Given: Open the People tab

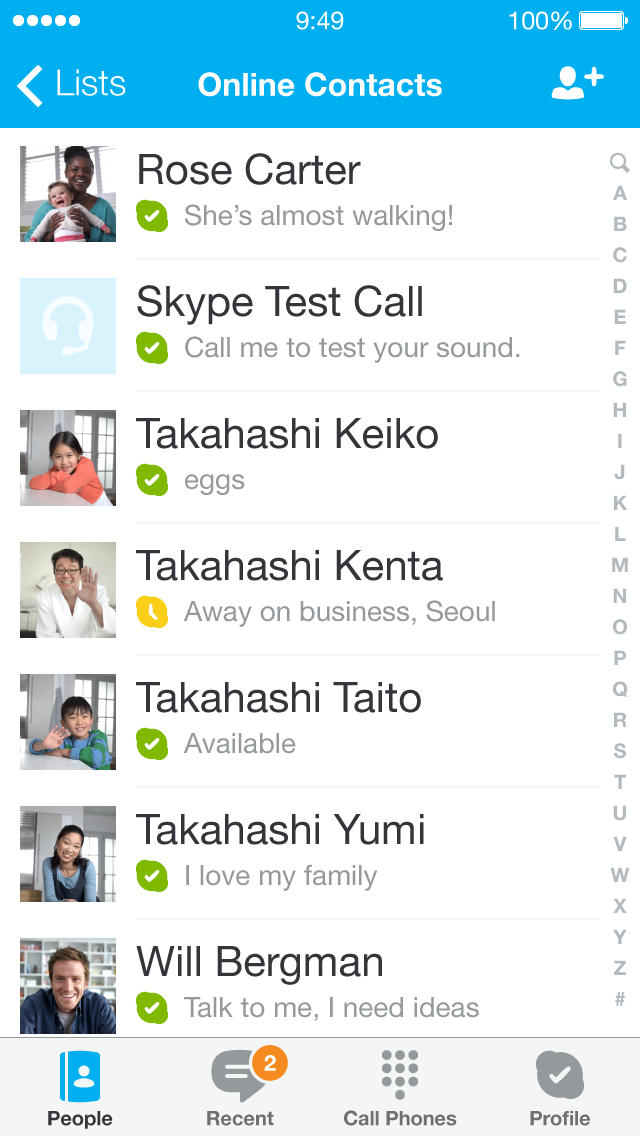Looking at the screenshot, I should coord(80,1088).
